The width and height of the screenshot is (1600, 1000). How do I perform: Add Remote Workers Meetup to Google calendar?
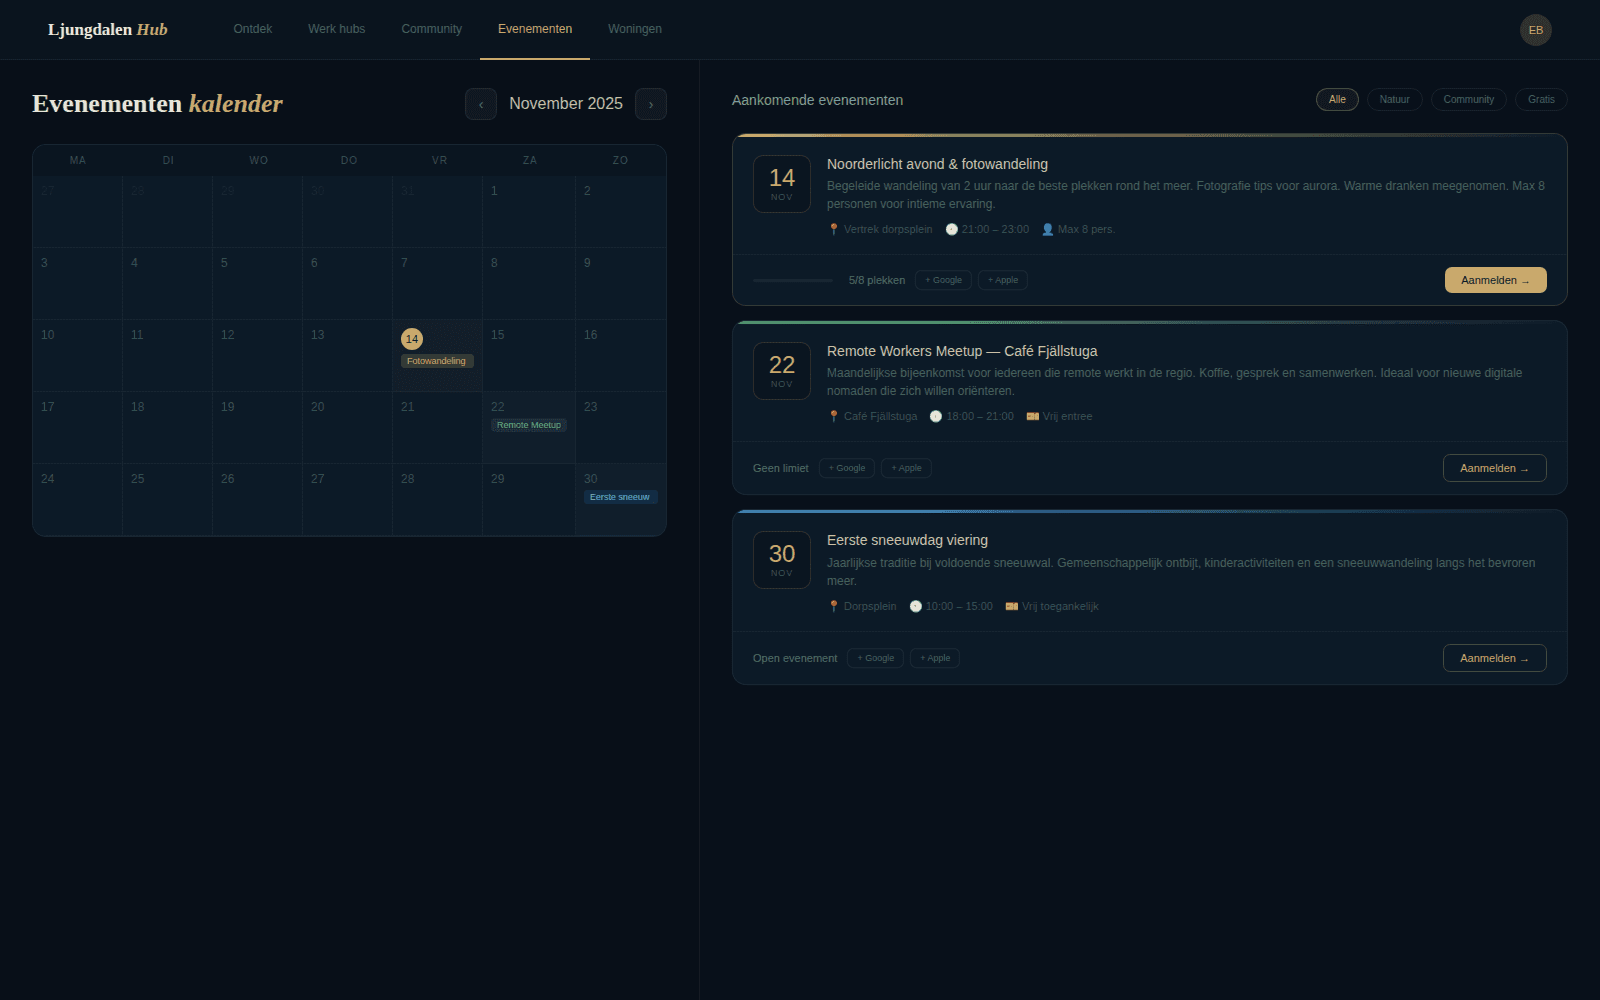(x=846, y=467)
